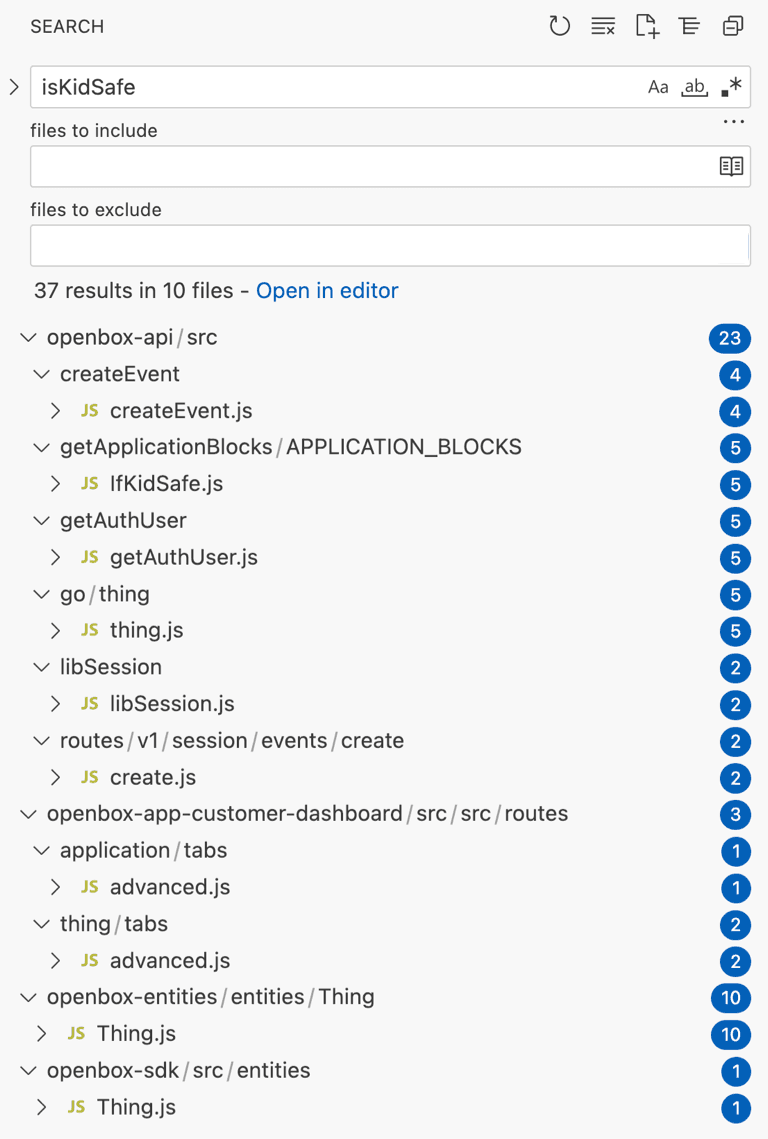Open a new Search Editor
The width and height of the screenshot is (768, 1139).
pyautogui.click(x=646, y=26)
